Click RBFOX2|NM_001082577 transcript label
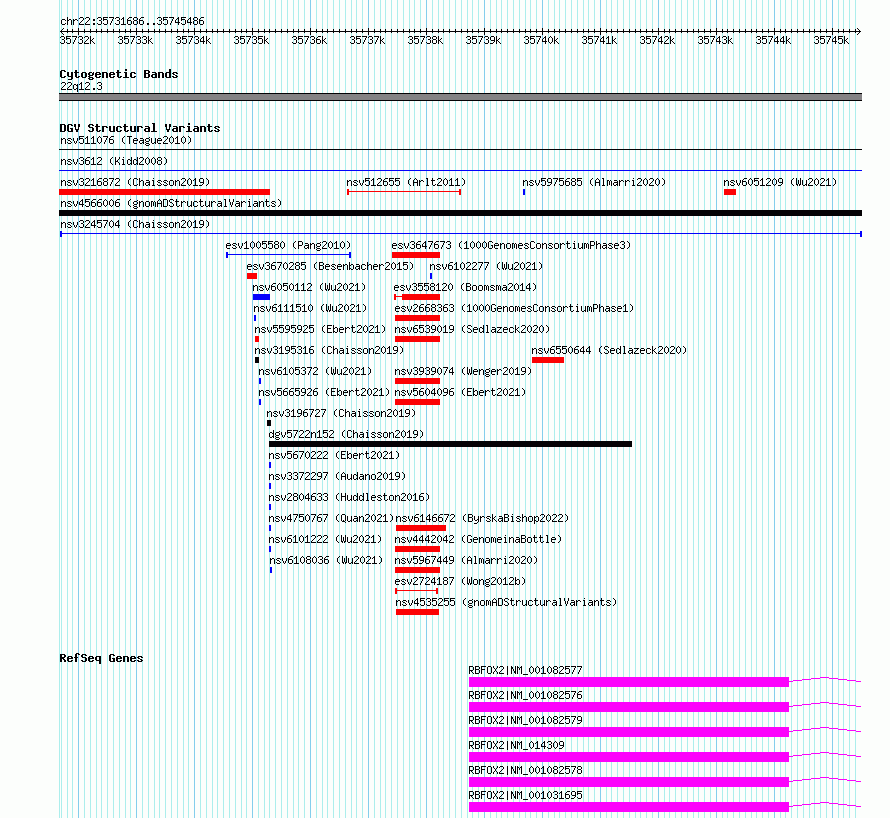This screenshot has width=890, height=818. click(x=526, y=670)
